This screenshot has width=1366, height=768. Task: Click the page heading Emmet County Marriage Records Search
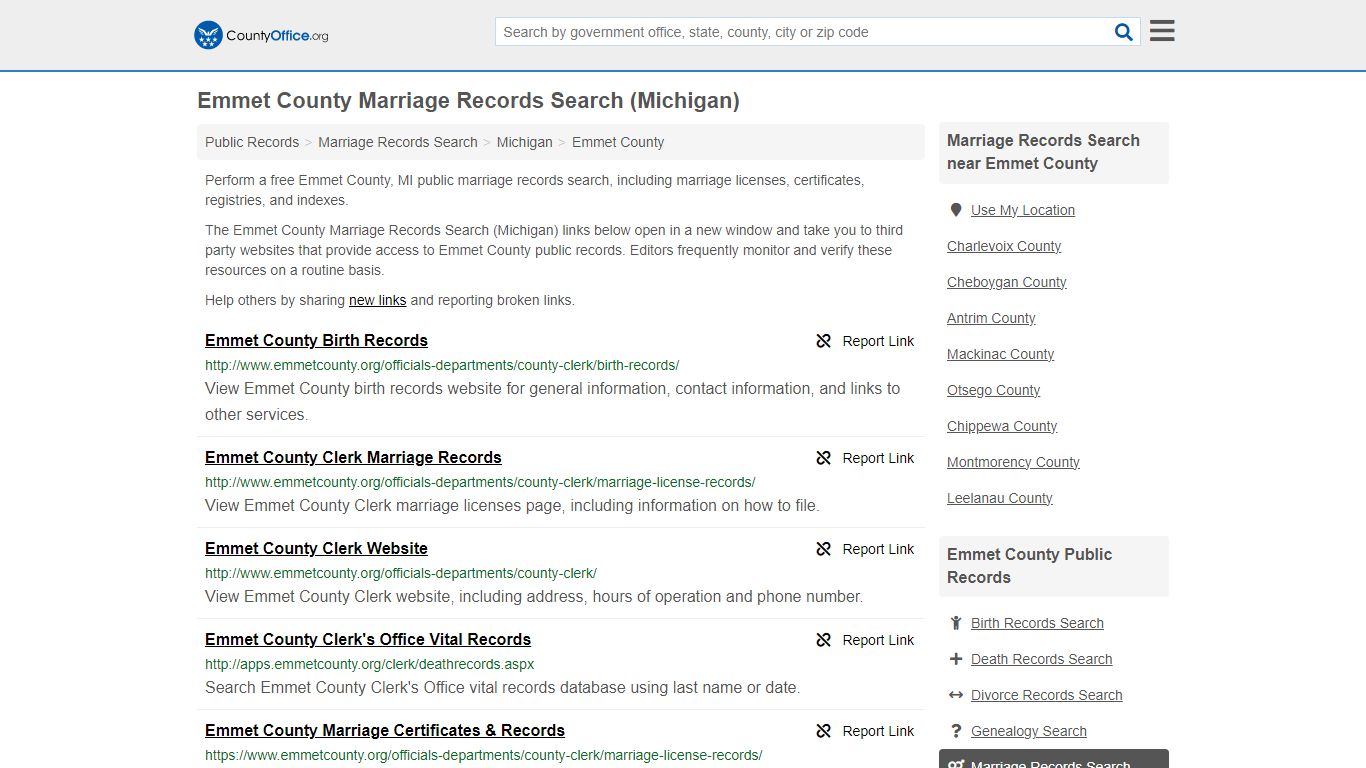(468, 101)
